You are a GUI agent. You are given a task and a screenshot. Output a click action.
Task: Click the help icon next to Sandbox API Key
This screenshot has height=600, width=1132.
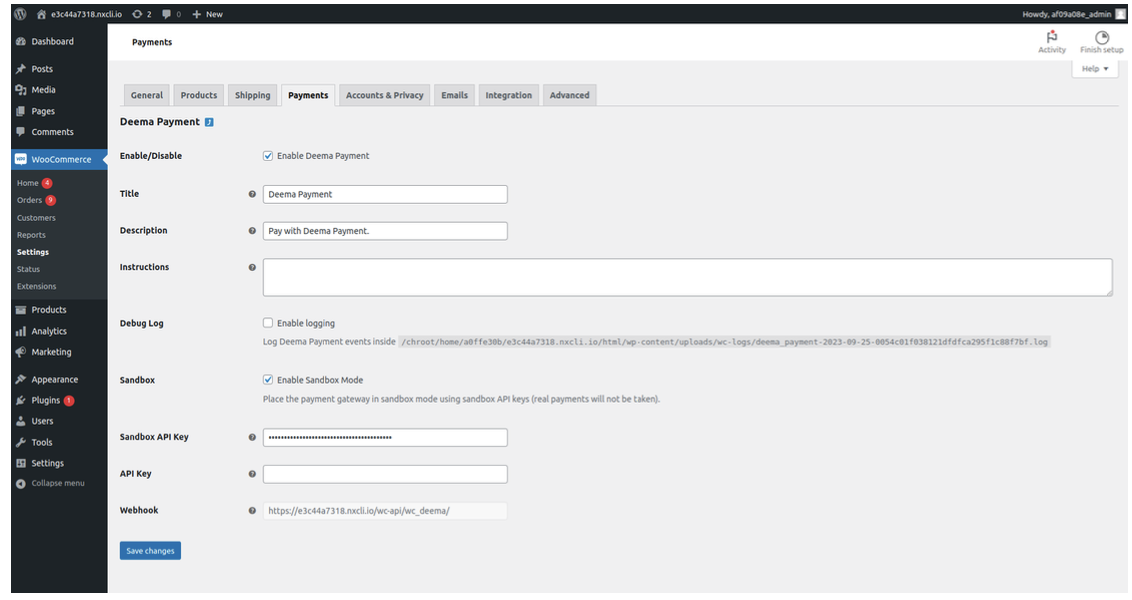pos(252,438)
